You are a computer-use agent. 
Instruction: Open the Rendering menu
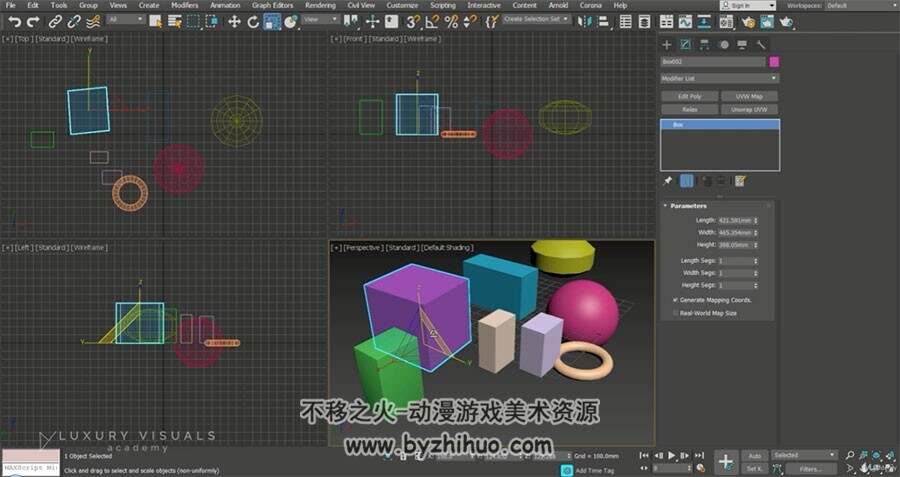click(x=320, y=5)
